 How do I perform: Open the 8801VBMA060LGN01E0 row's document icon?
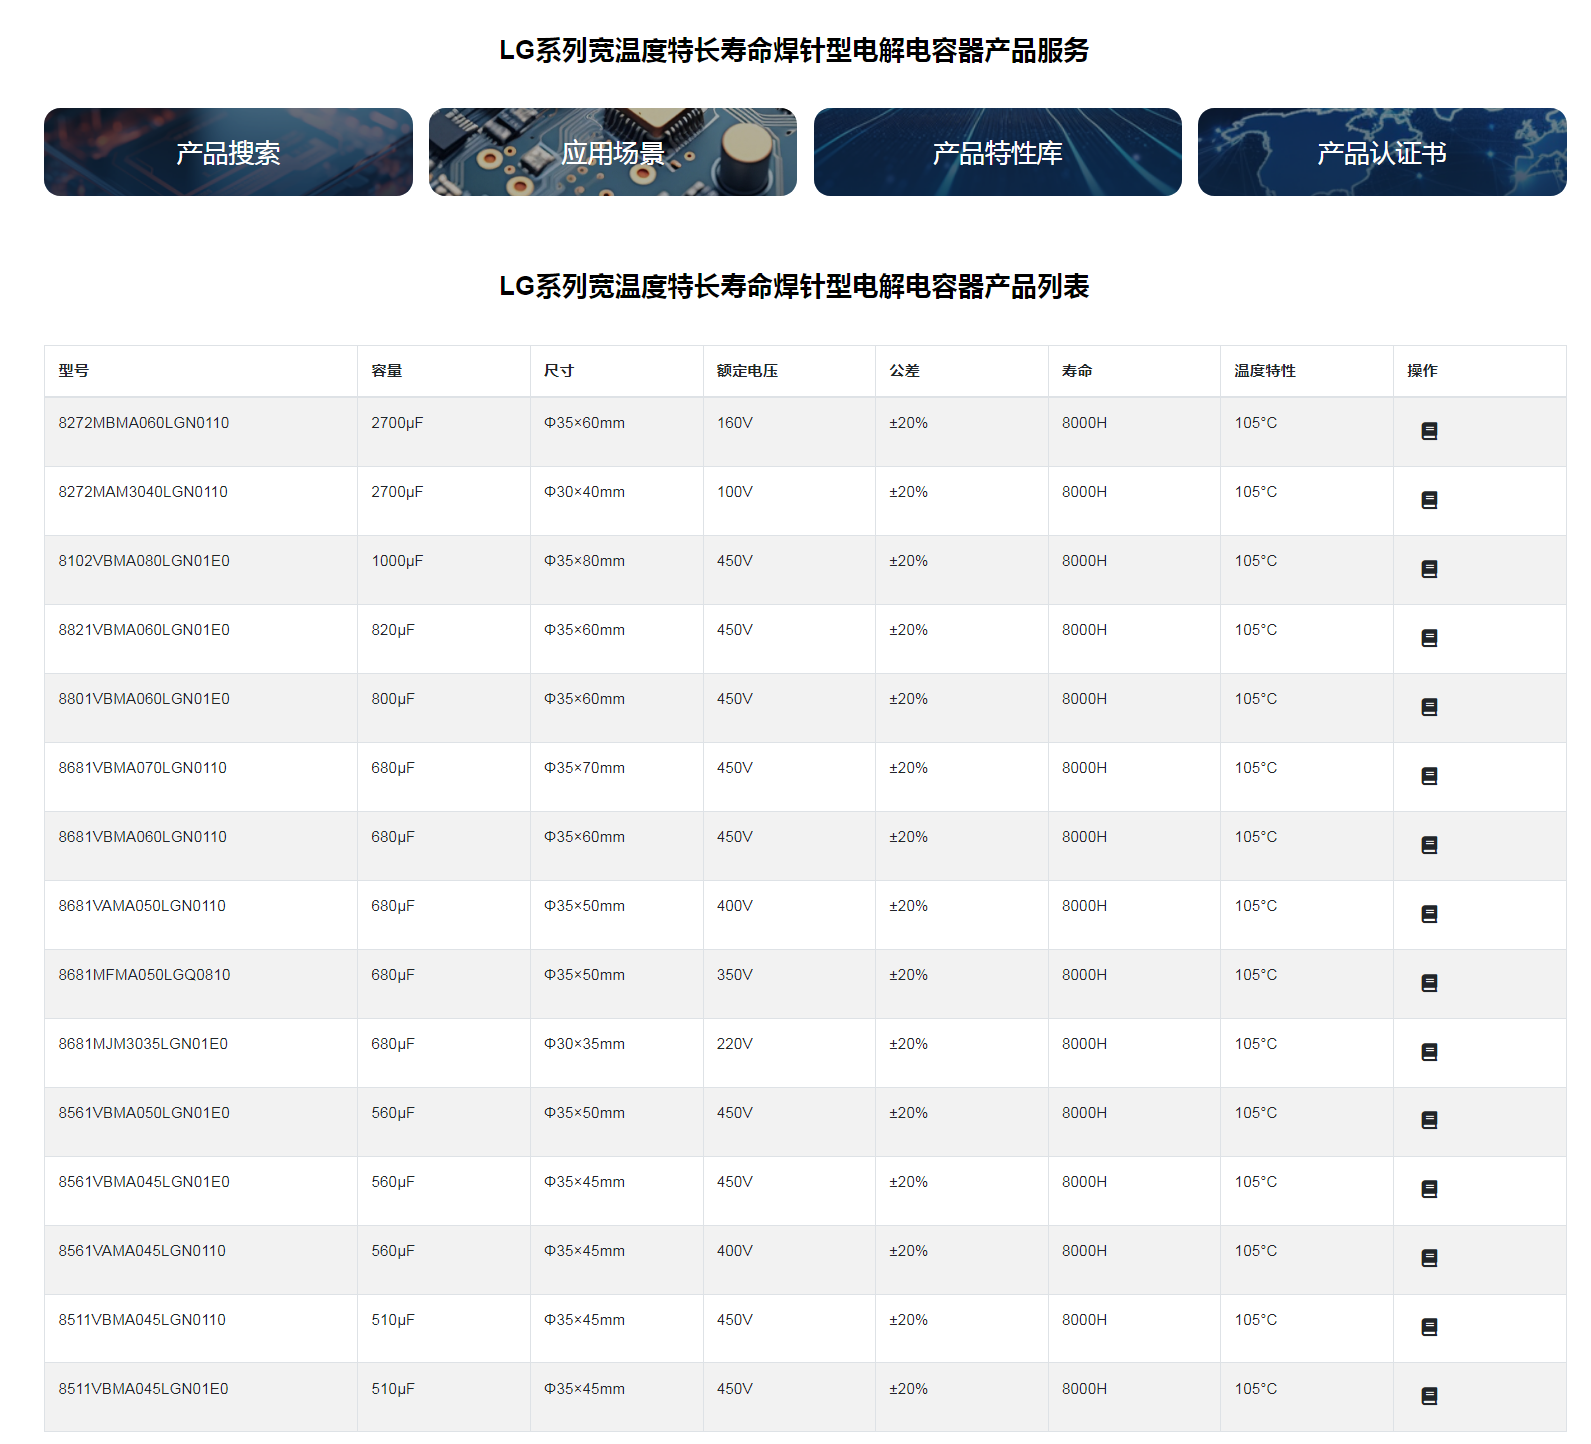tap(1429, 707)
